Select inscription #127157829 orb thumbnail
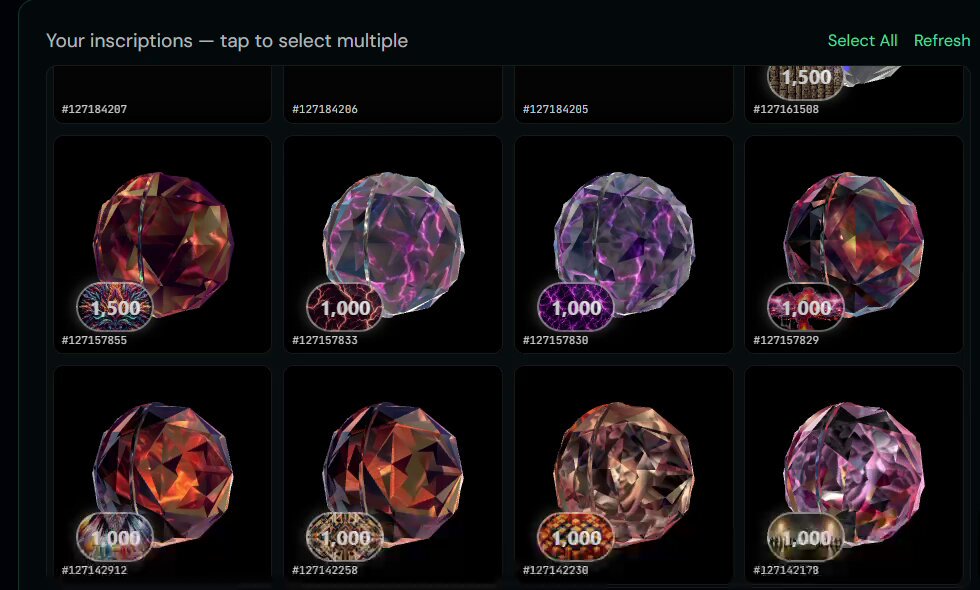Screen dimensions: 980x590 click(854, 244)
